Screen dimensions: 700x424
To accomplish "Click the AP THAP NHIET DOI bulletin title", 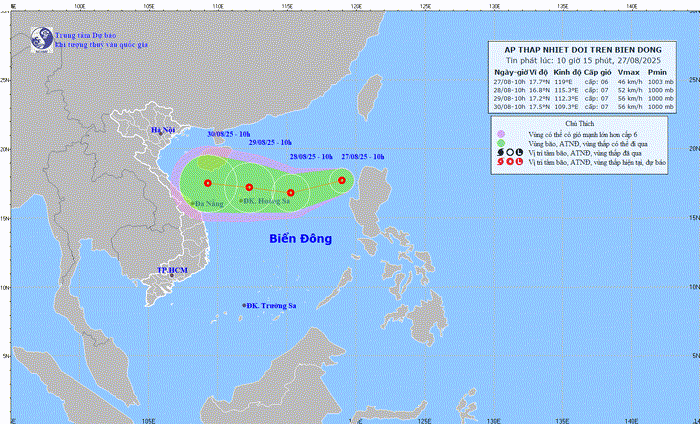I will point(583,50).
